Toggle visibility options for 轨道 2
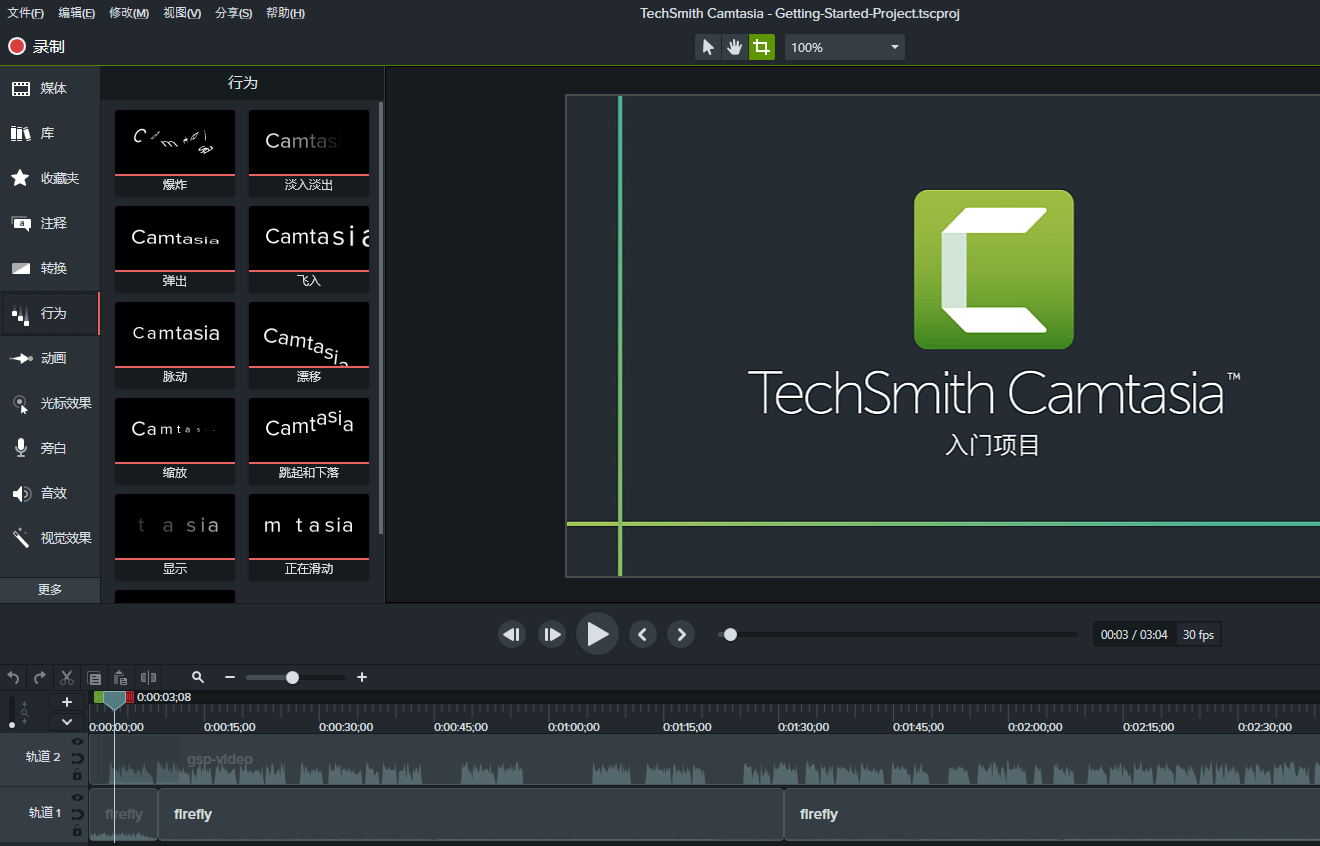This screenshot has height=846, width=1320. click(77, 742)
